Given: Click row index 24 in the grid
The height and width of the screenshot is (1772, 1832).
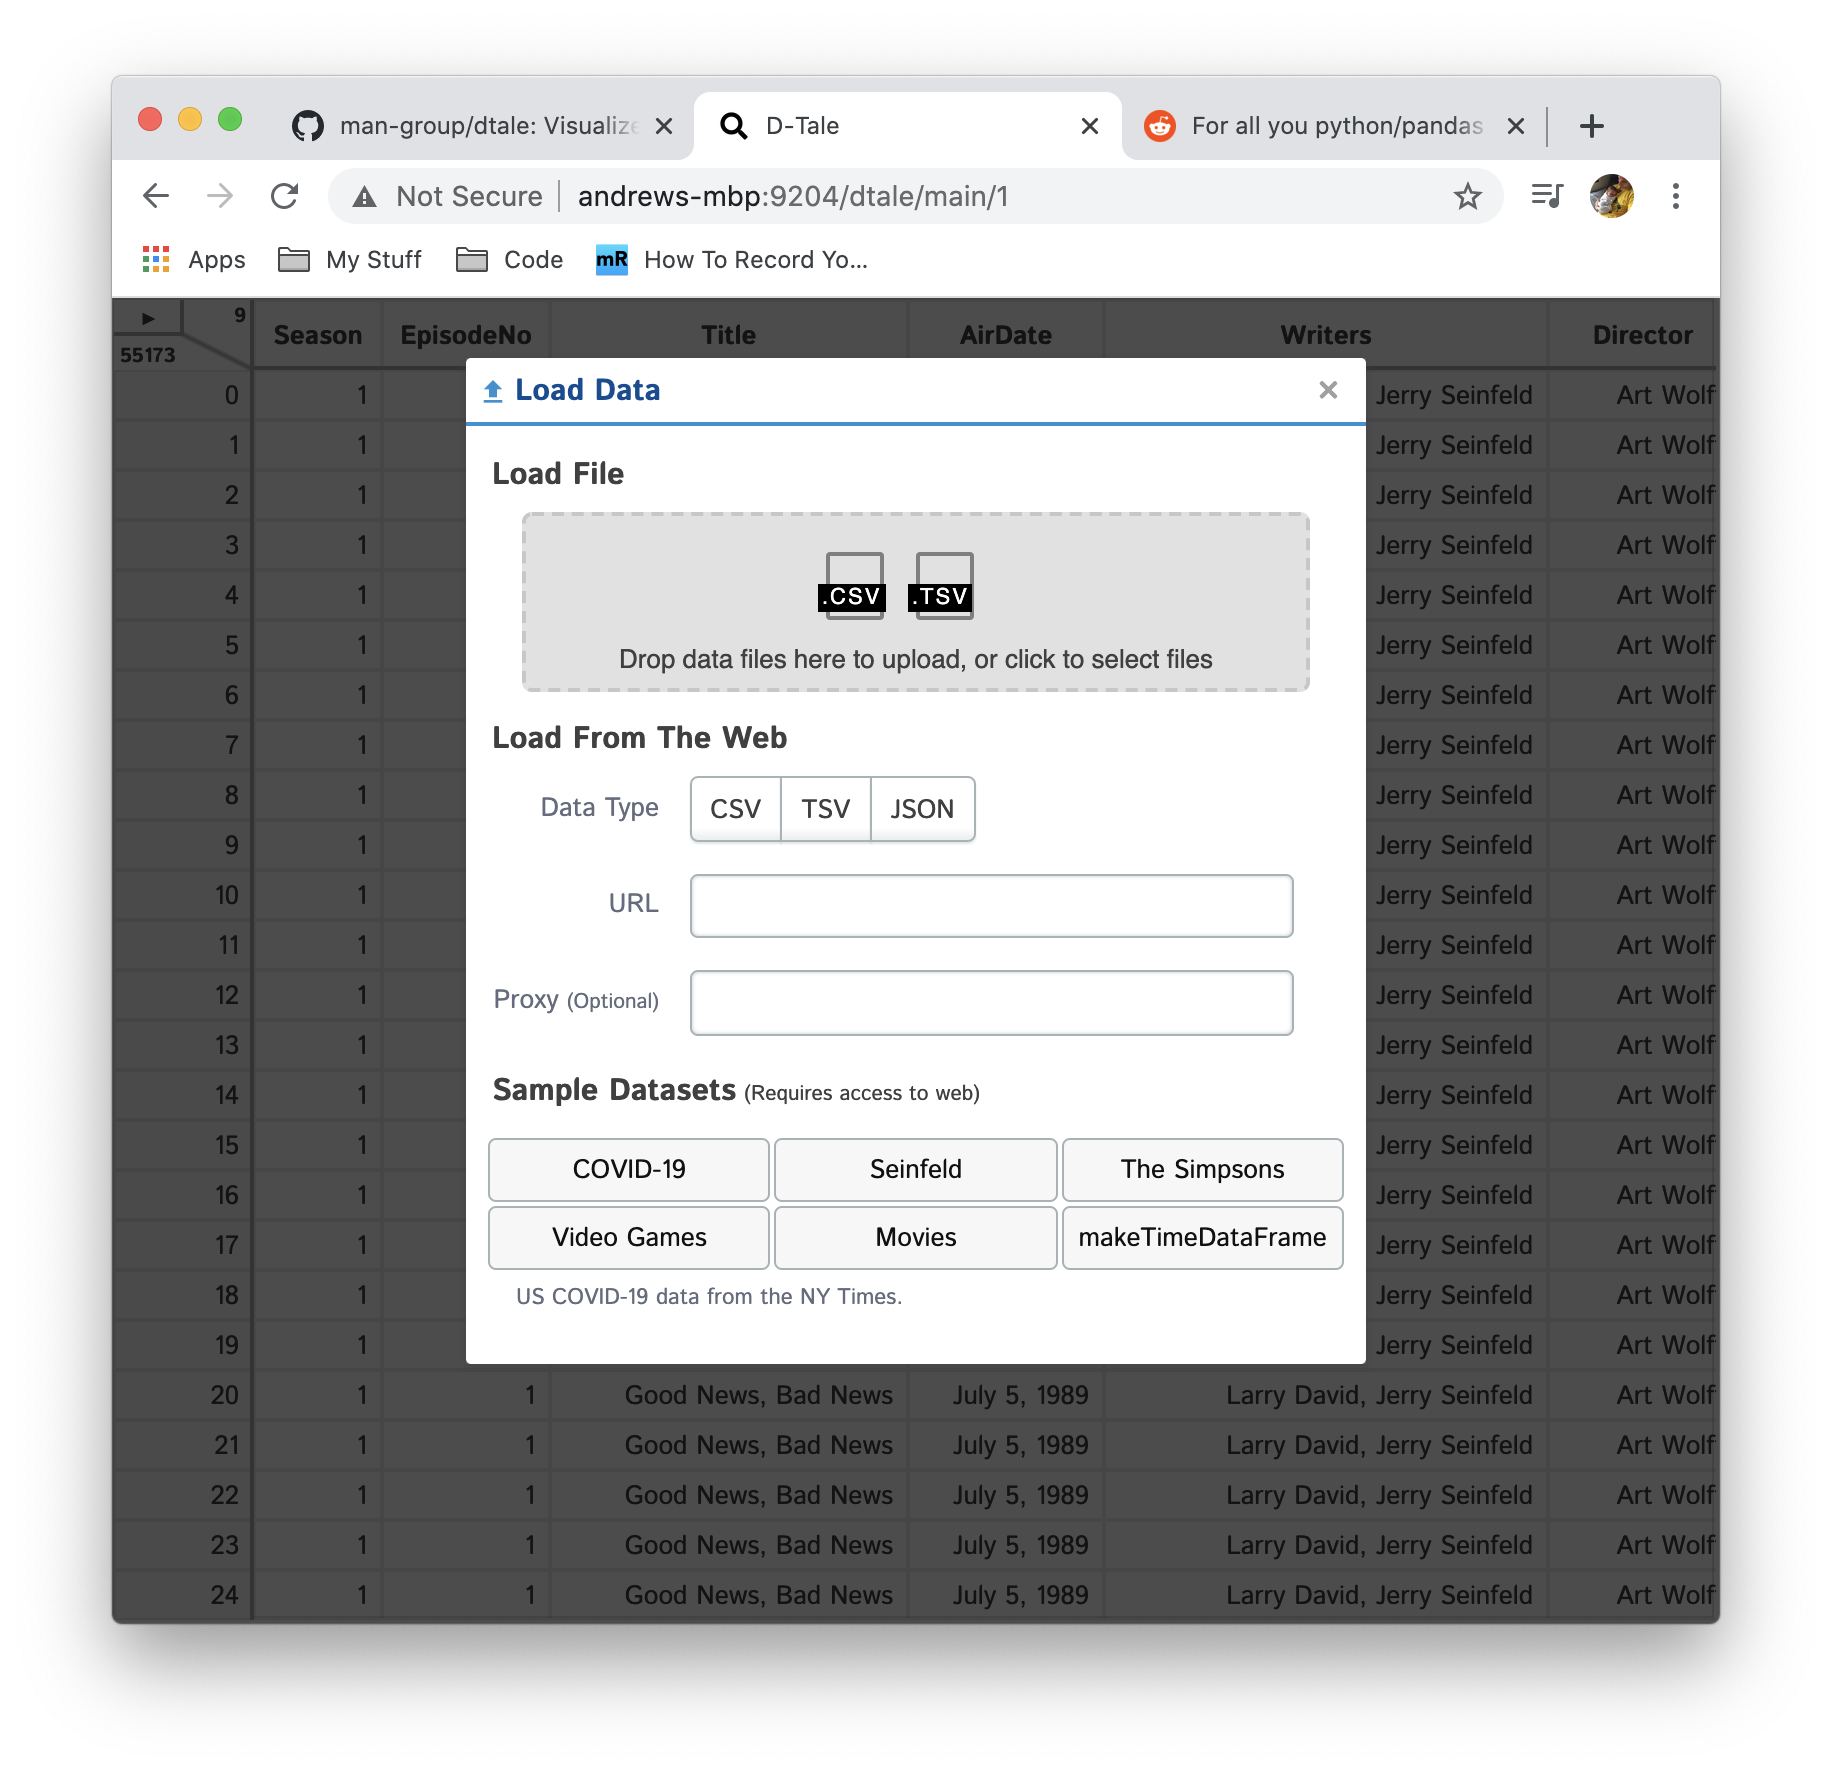Looking at the screenshot, I should (182, 1595).
